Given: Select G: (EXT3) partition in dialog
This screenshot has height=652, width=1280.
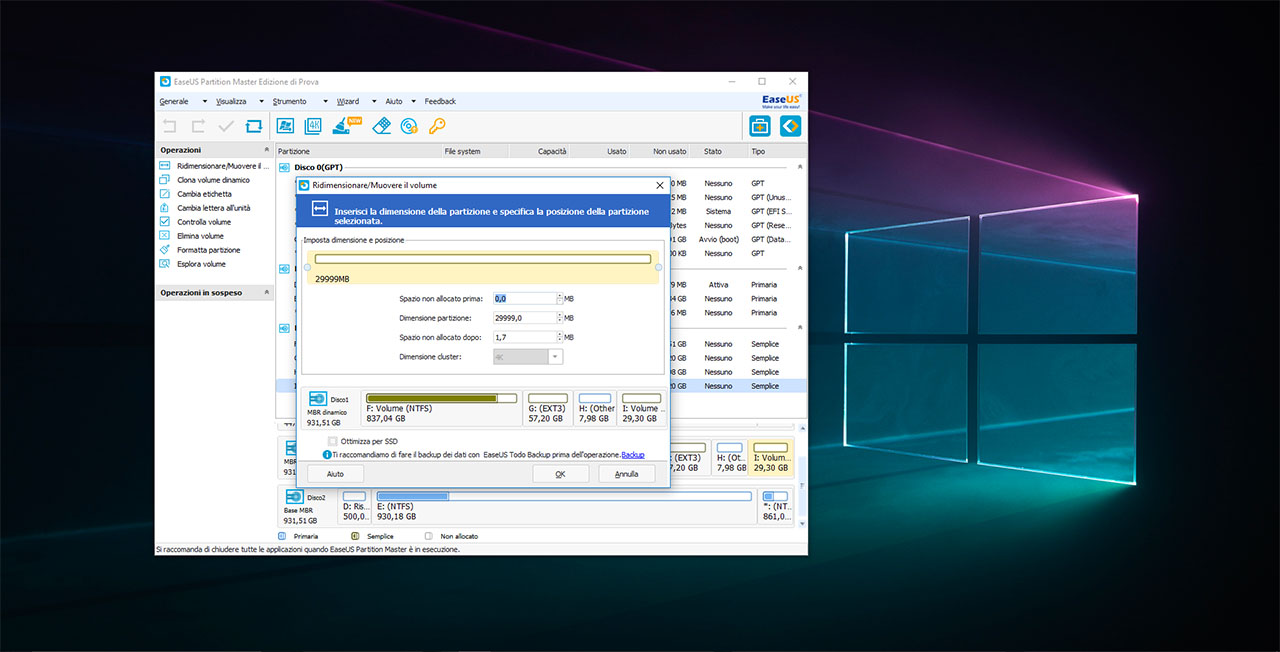Looking at the screenshot, I should (548, 408).
